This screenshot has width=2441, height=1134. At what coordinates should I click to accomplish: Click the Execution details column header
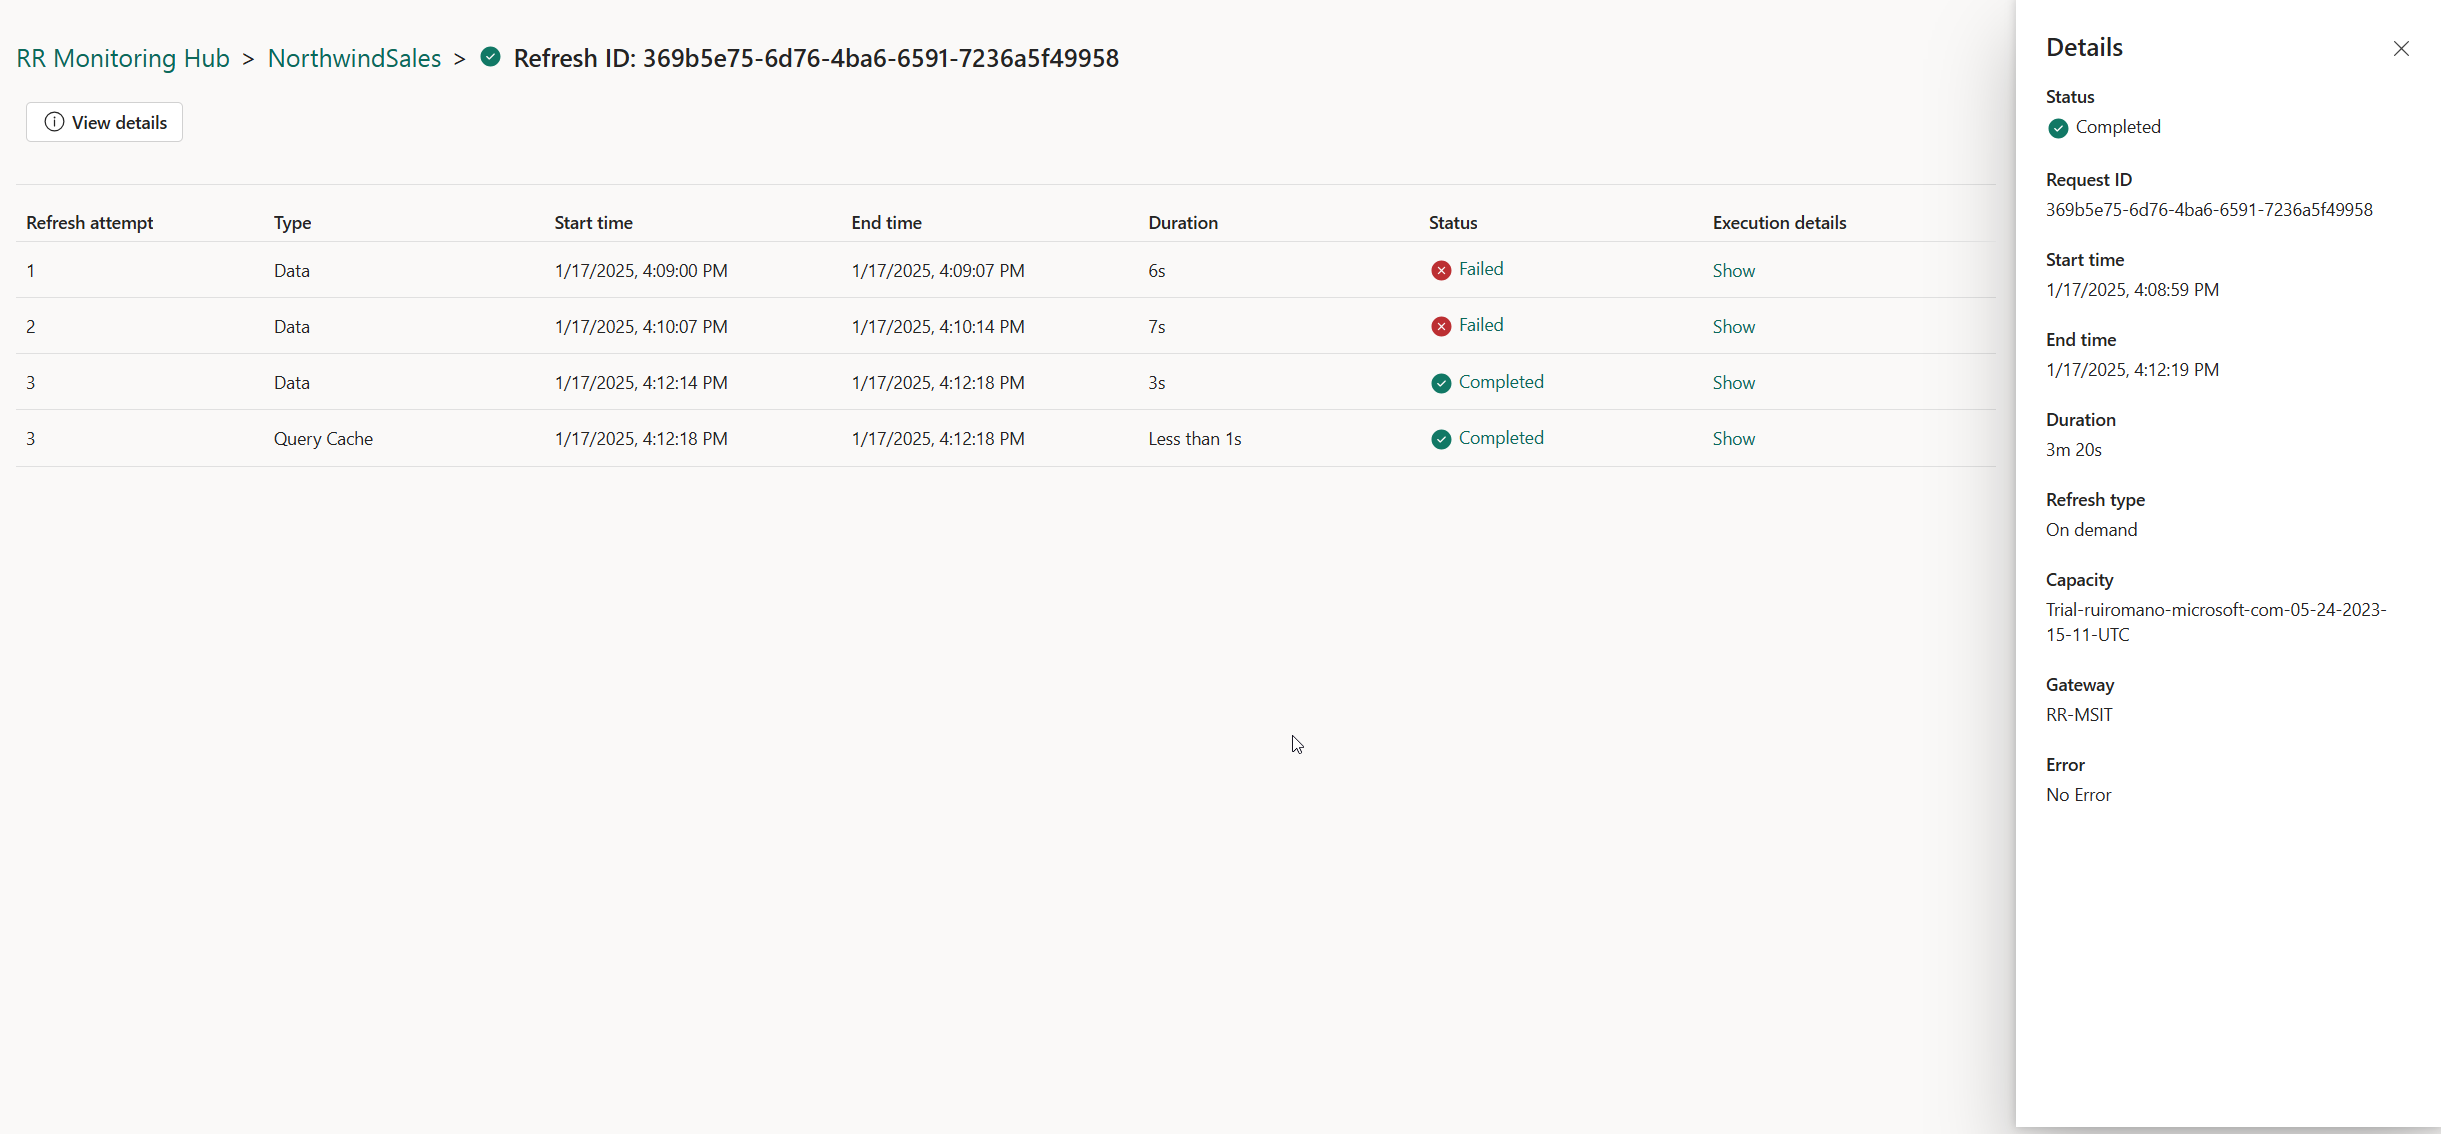click(1780, 222)
